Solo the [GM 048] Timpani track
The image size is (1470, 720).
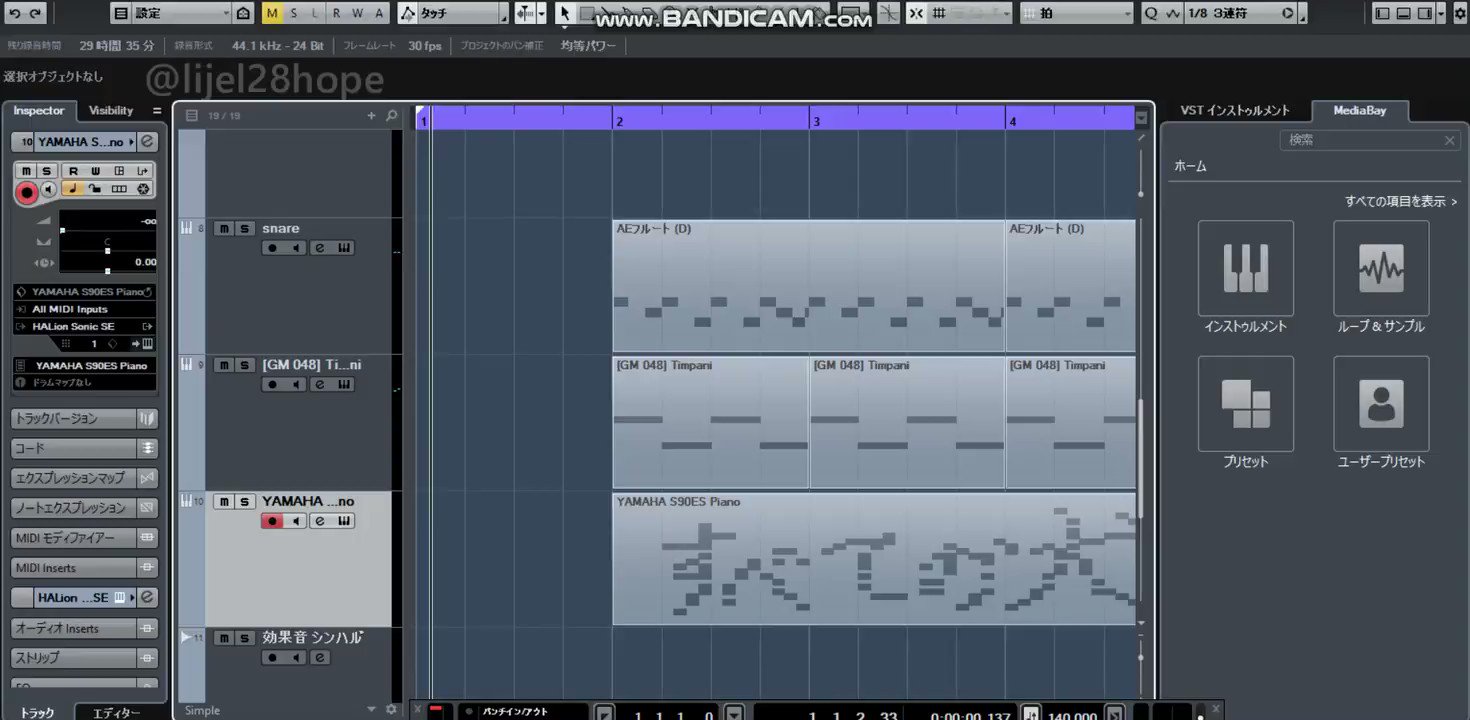(x=244, y=365)
